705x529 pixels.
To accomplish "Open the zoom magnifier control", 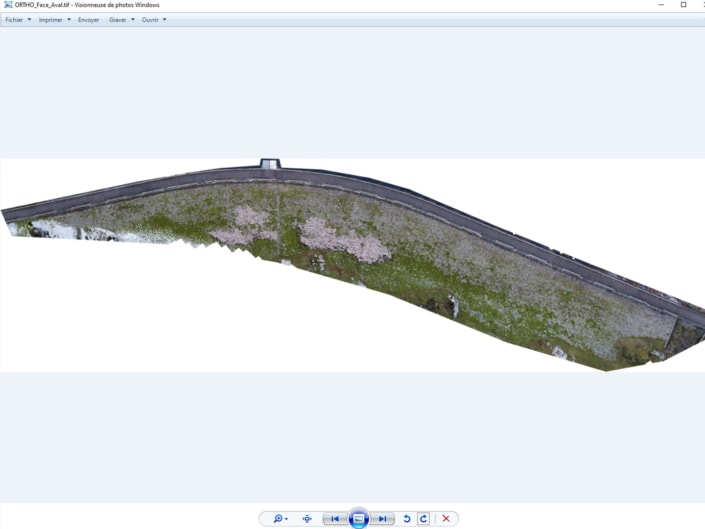I will point(278,519).
